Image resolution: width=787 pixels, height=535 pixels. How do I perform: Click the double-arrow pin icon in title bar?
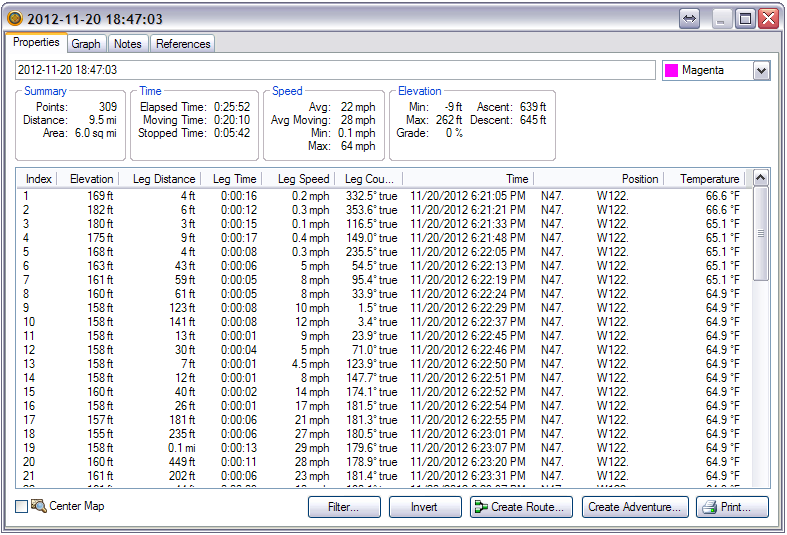point(690,19)
